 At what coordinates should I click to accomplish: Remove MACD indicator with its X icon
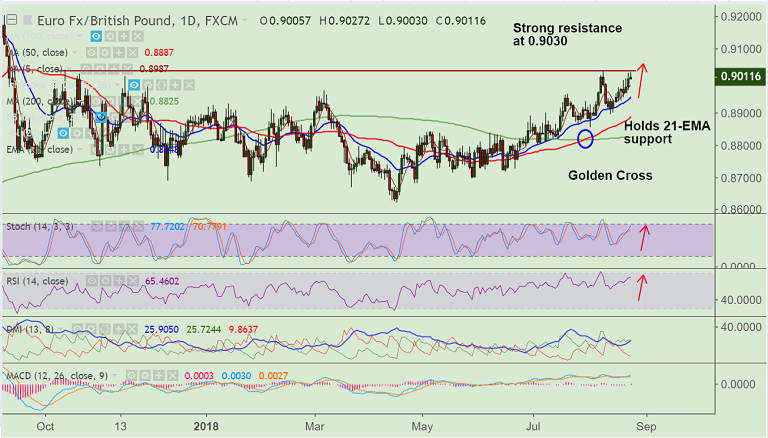(x=172, y=376)
